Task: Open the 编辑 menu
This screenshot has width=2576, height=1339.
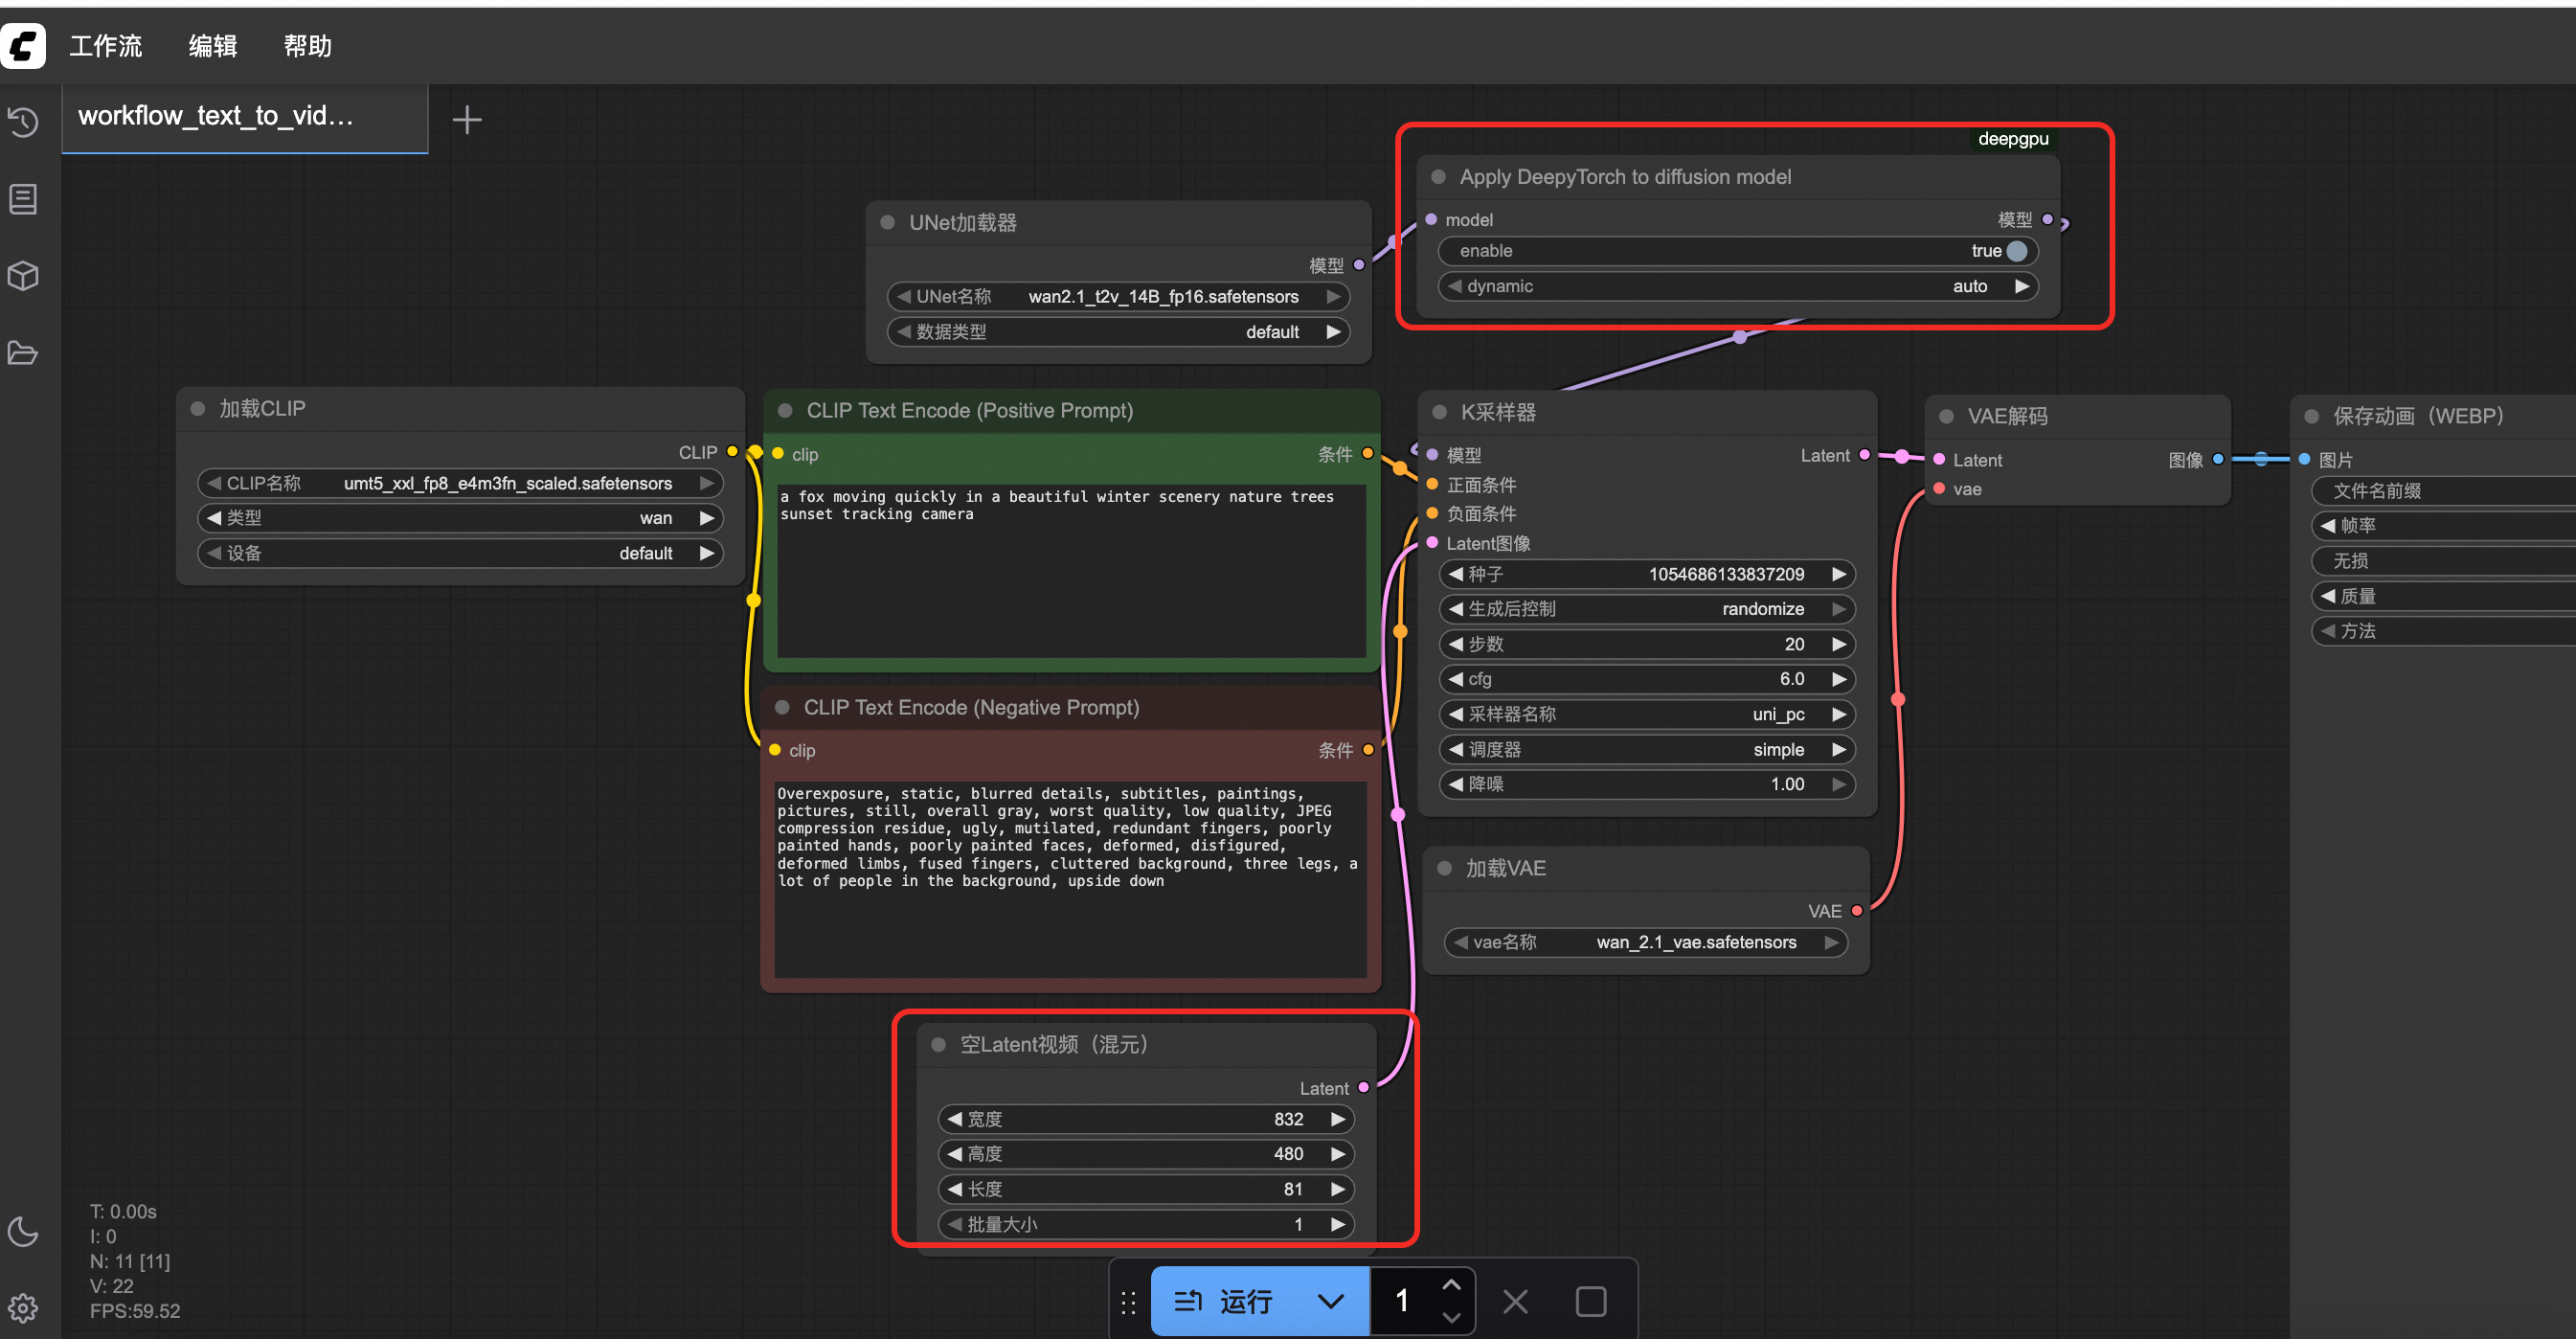Action: (x=212, y=46)
